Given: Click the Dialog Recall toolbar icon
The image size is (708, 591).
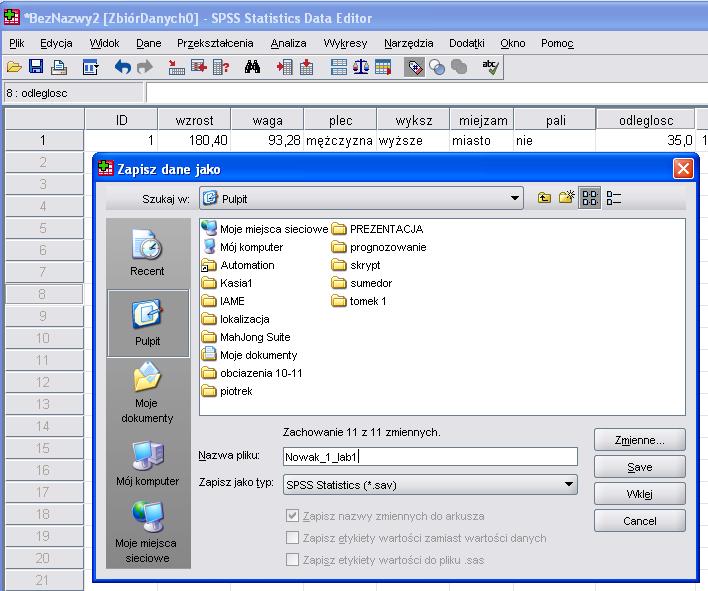Looking at the screenshot, I should tap(91, 67).
